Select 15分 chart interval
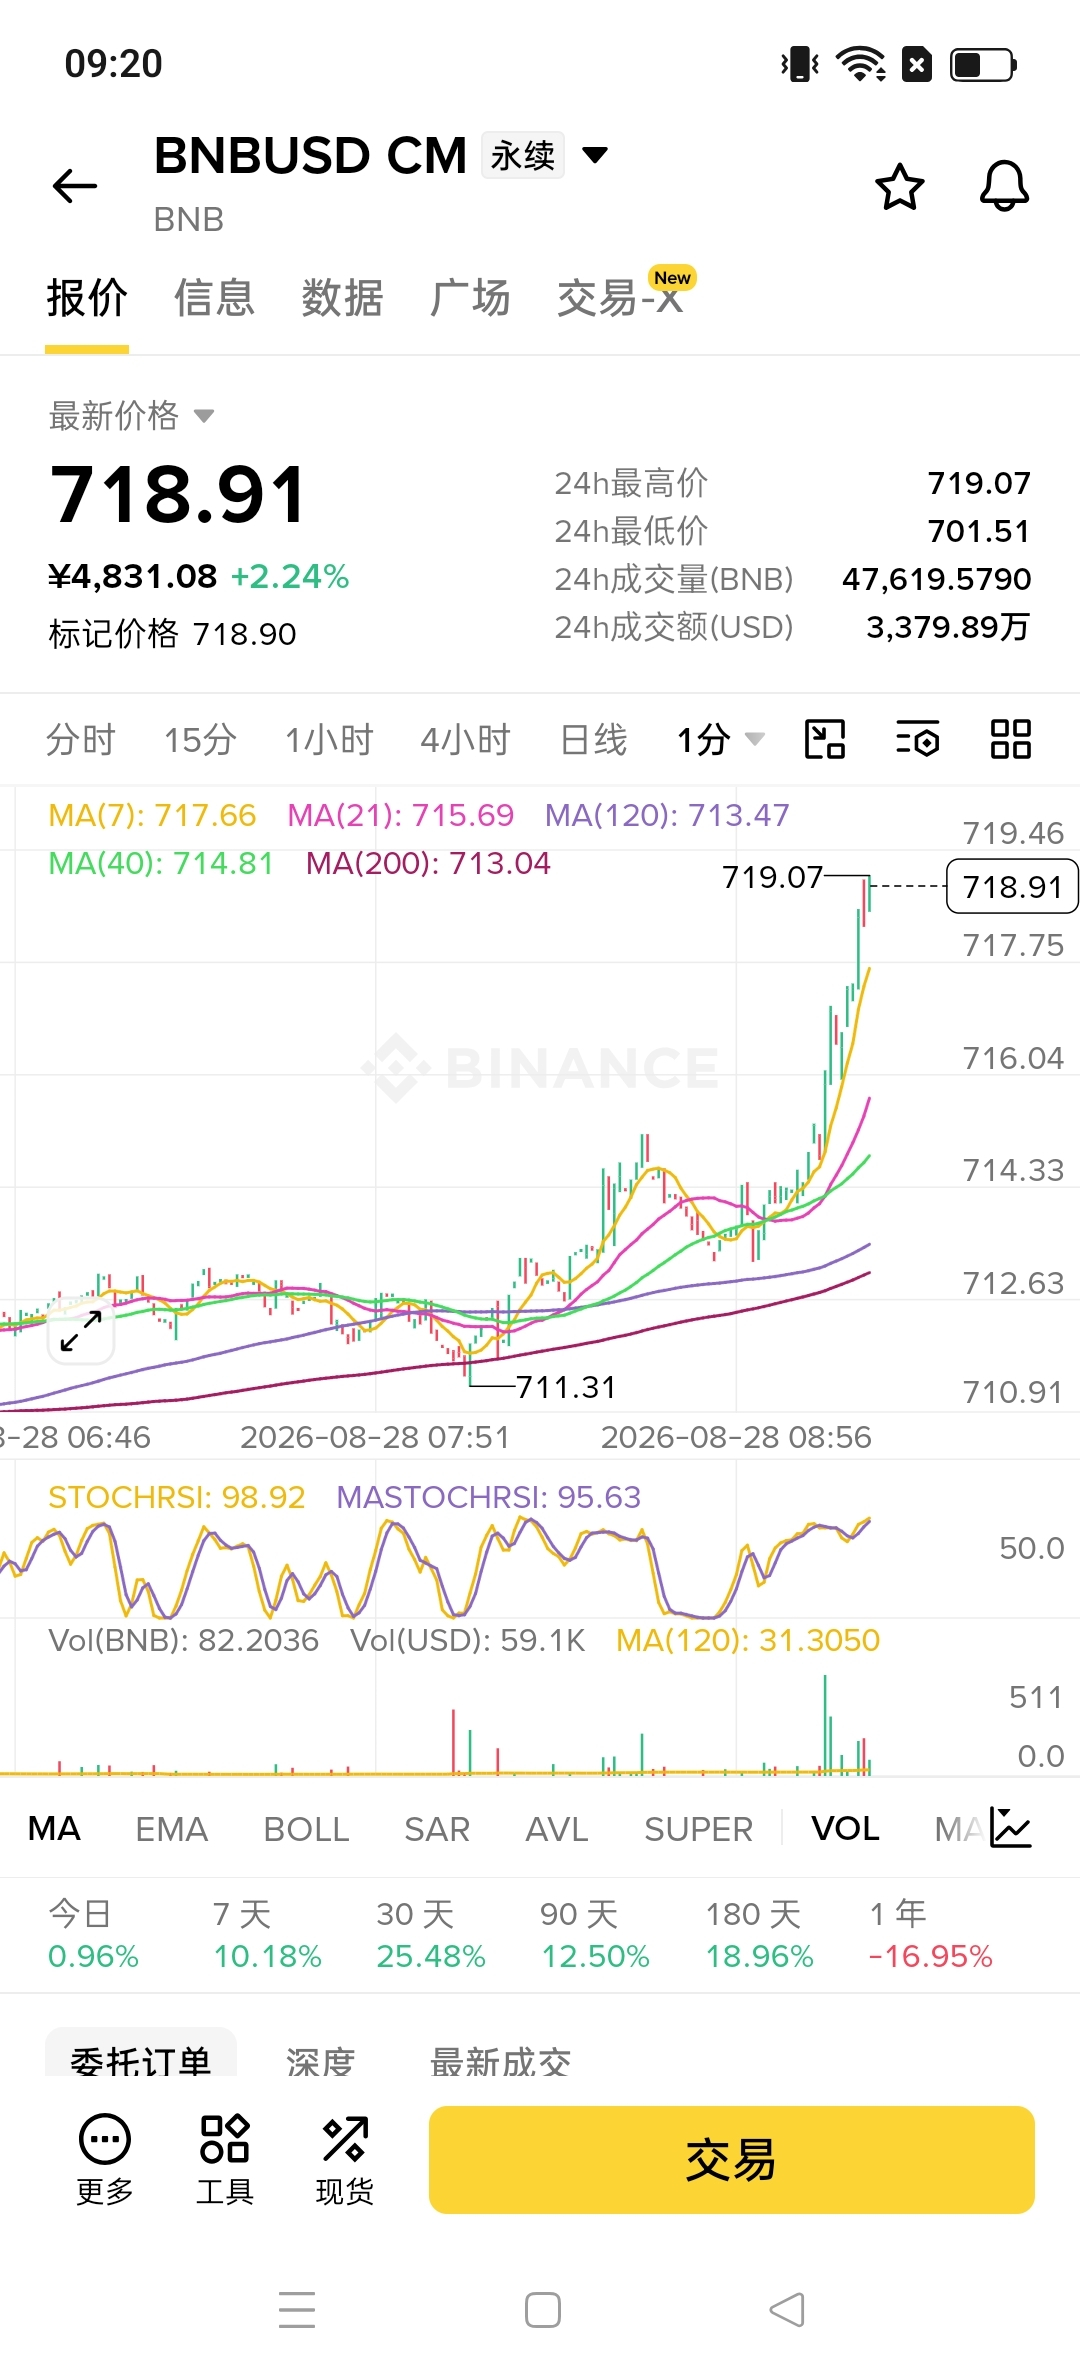The image size is (1080, 2376). coord(200,740)
